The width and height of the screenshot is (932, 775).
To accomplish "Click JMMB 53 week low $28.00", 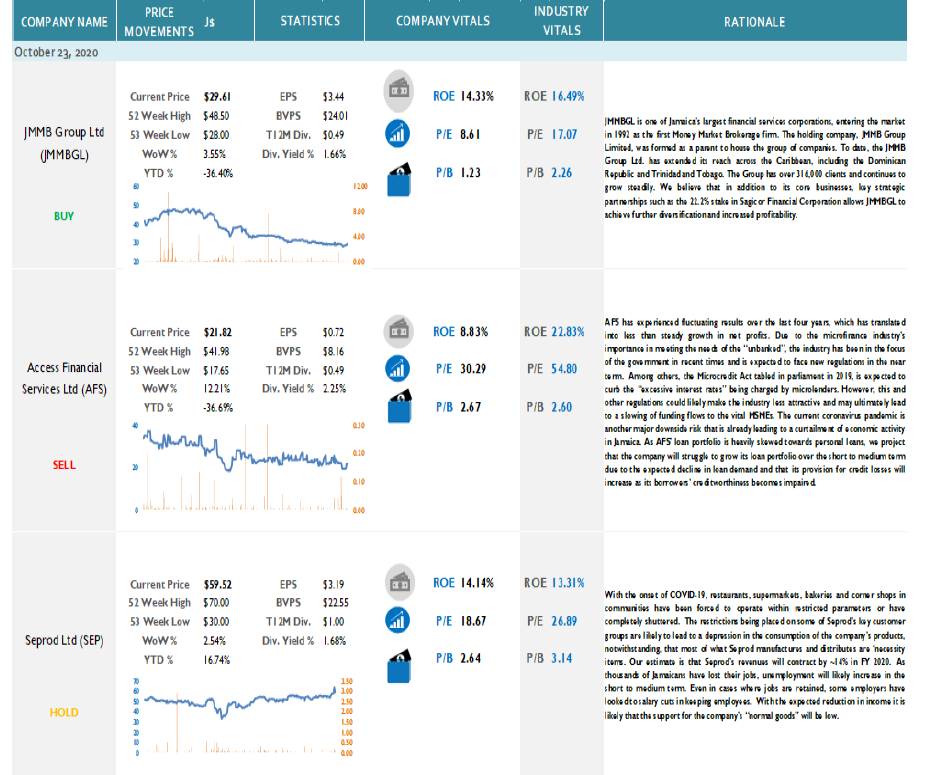I will click(x=216, y=135).
